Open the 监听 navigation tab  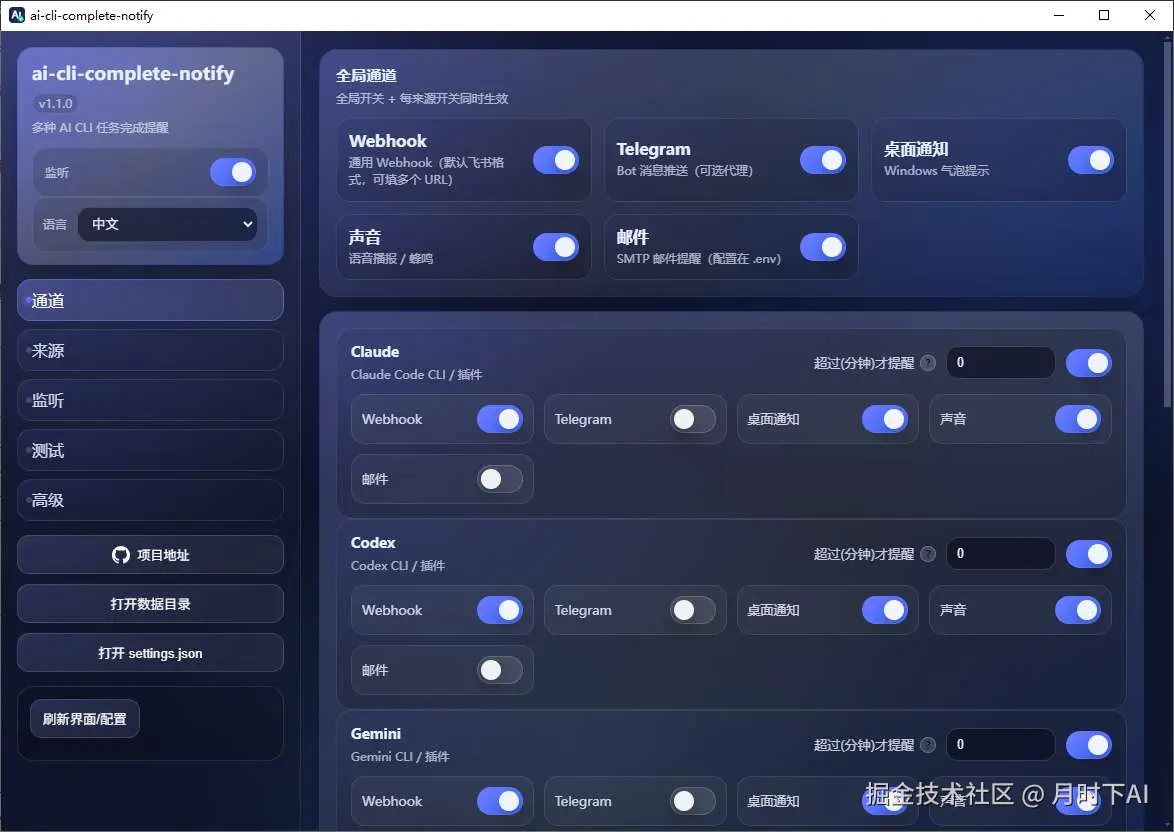click(x=150, y=400)
